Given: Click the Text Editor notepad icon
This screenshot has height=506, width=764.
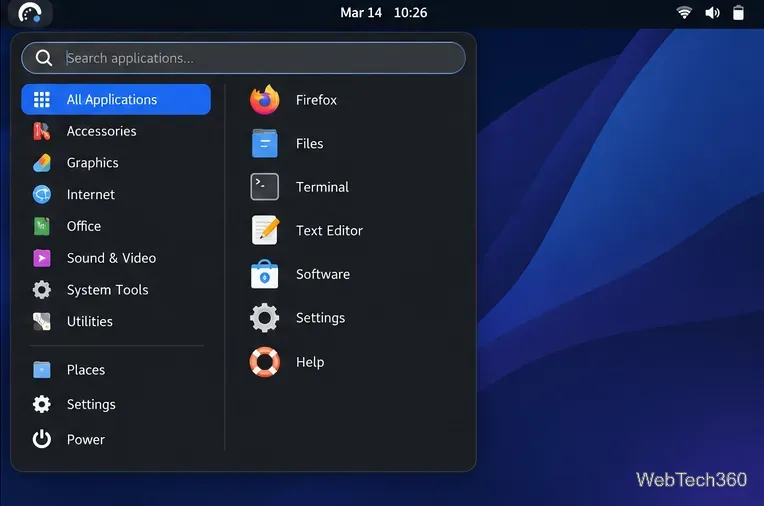Looking at the screenshot, I should coord(266,230).
